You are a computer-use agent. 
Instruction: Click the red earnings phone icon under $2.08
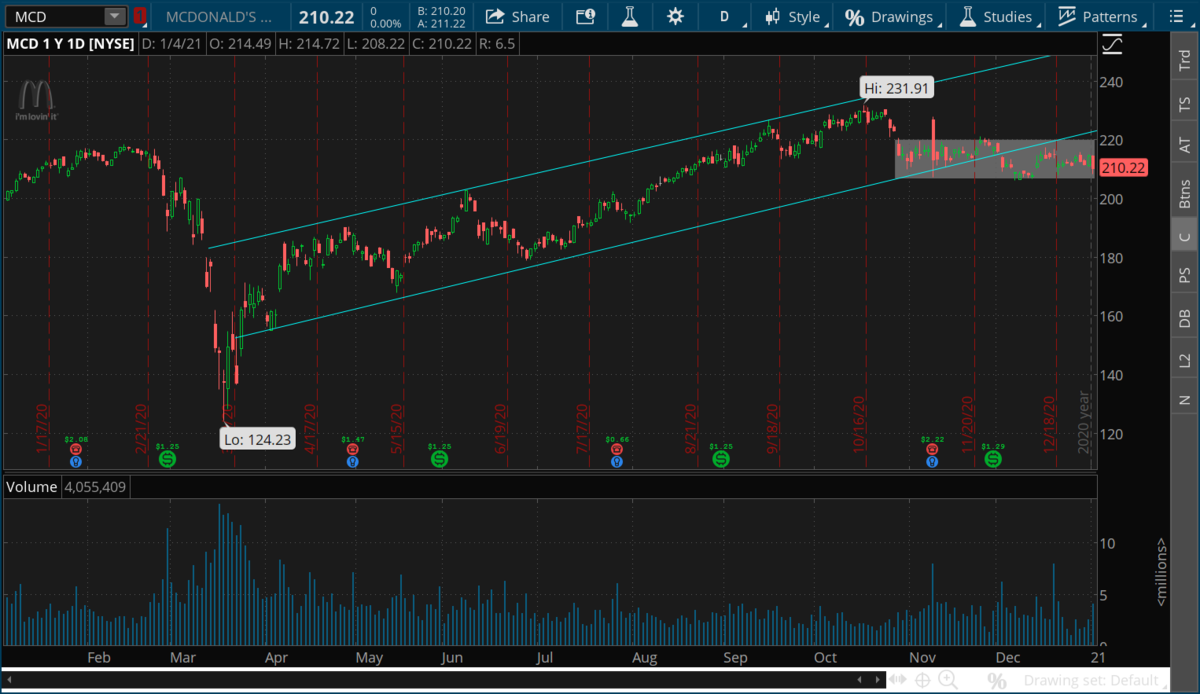point(76,450)
